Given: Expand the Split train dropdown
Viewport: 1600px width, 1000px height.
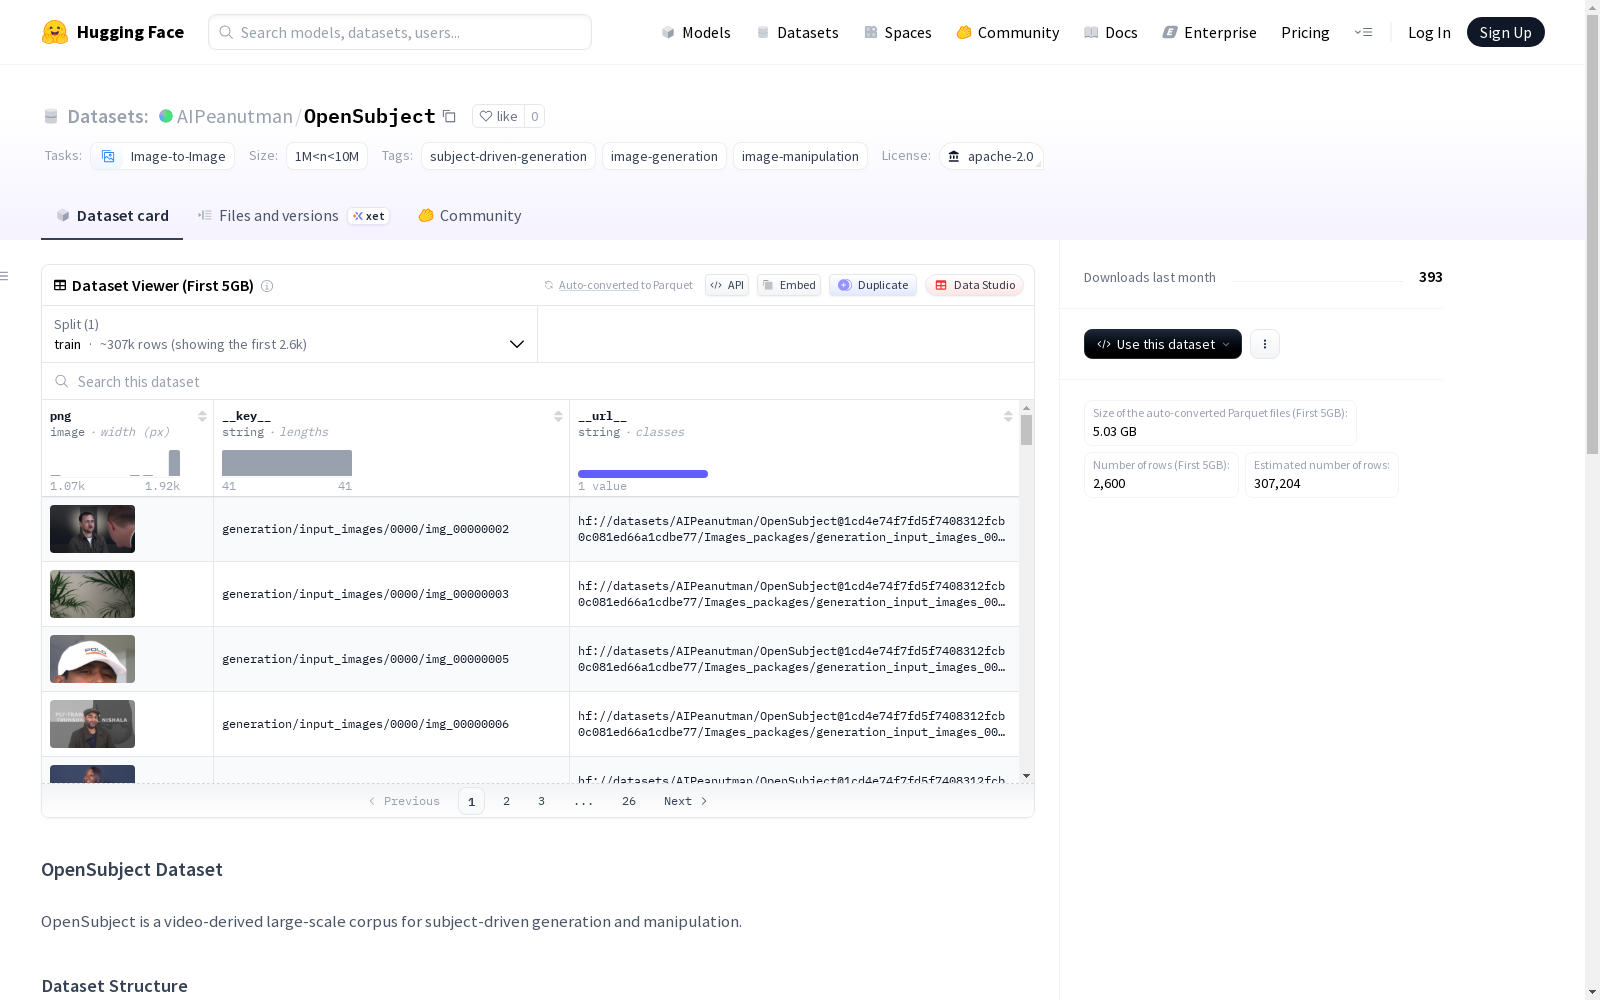Looking at the screenshot, I should point(290,334).
